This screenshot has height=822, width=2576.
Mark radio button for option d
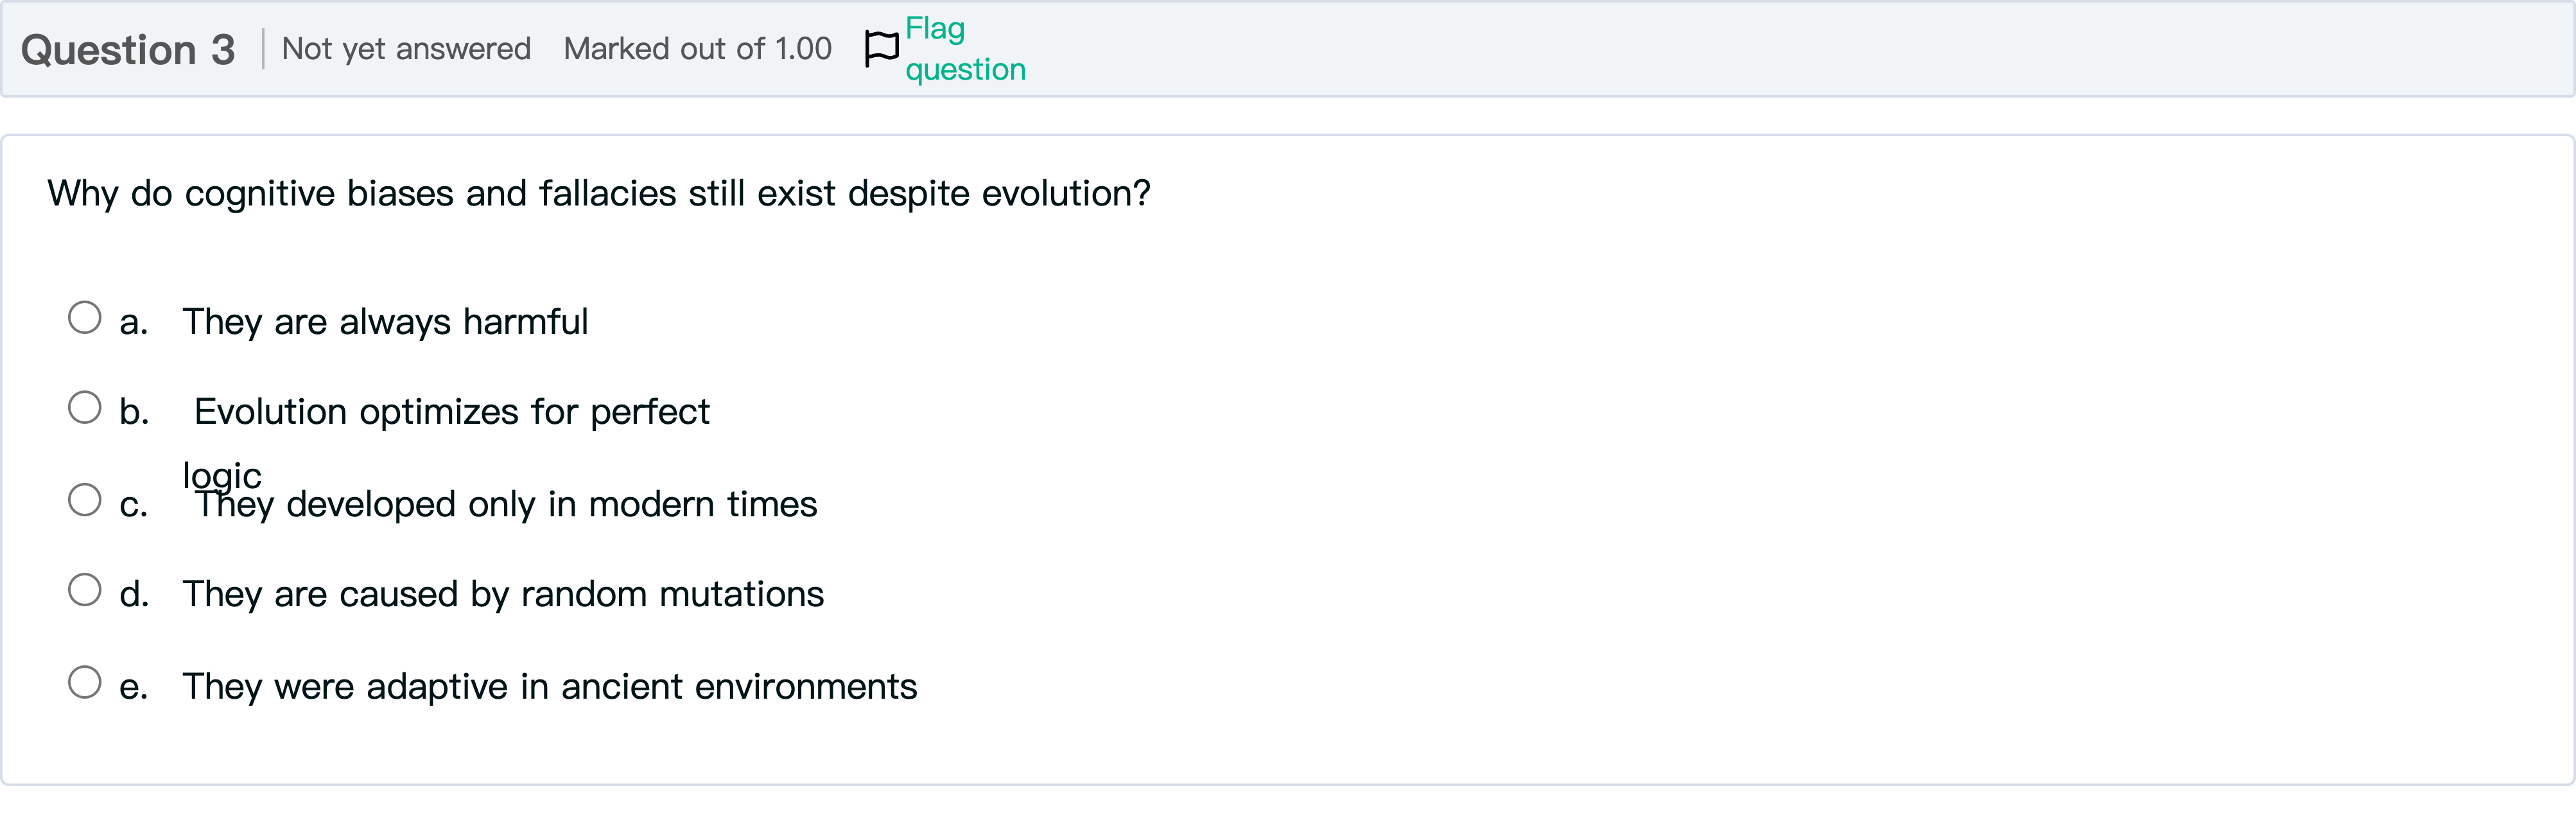coord(85,590)
